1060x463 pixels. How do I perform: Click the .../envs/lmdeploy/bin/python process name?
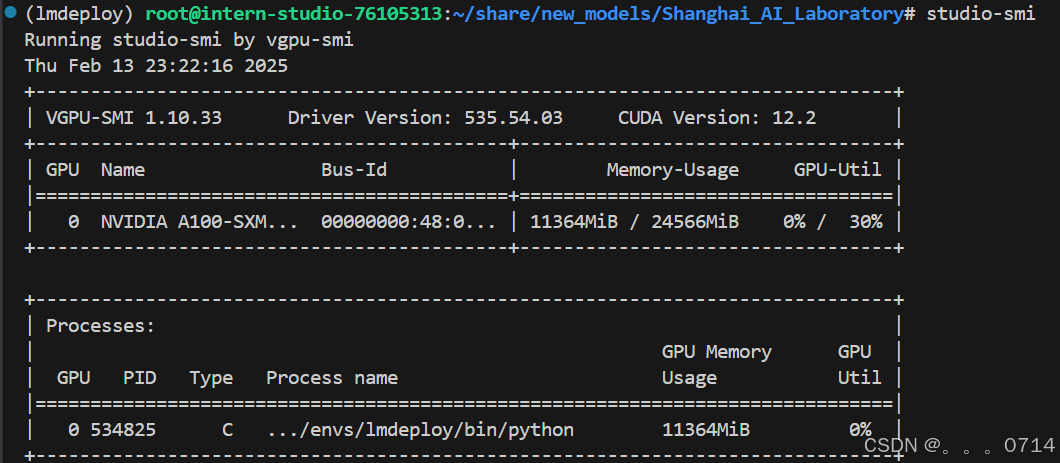pos(420,430)
